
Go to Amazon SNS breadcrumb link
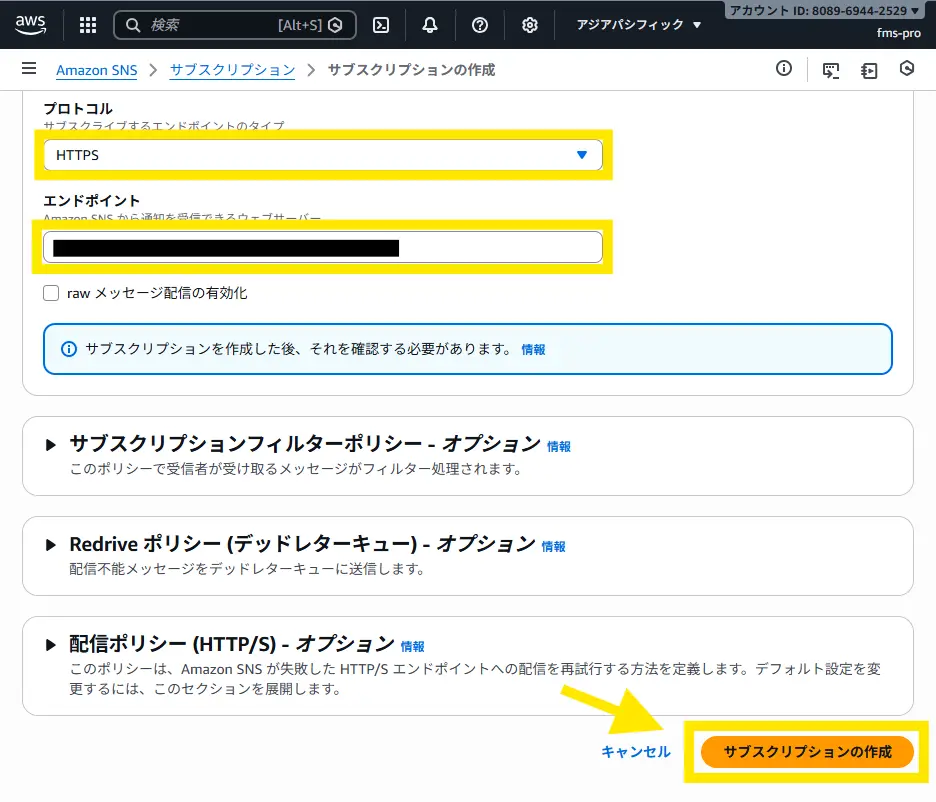[x=96, y=70]
